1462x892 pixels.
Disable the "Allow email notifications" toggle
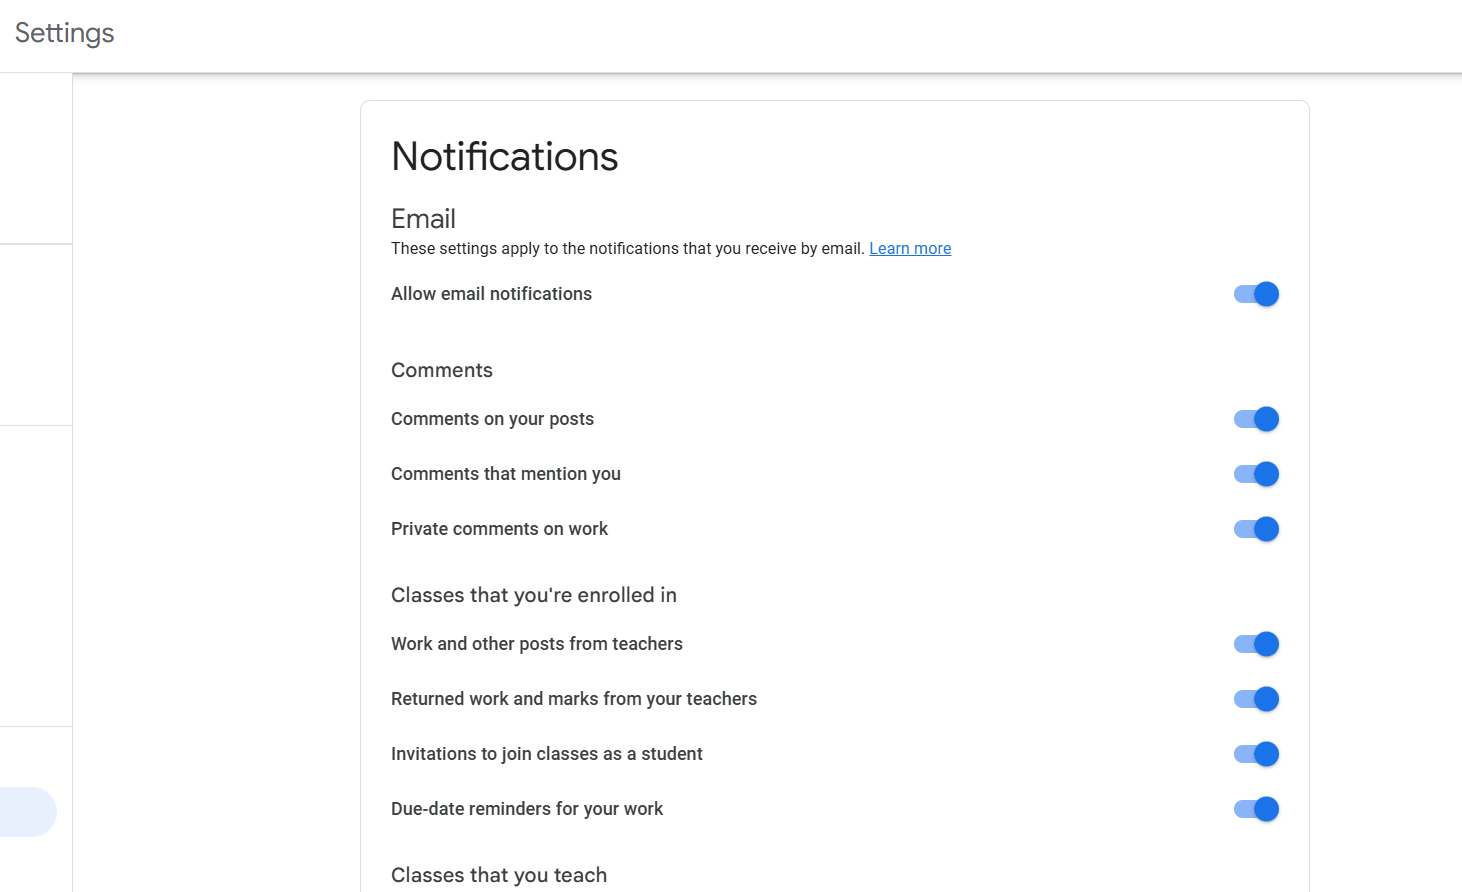pos(1255,293)
